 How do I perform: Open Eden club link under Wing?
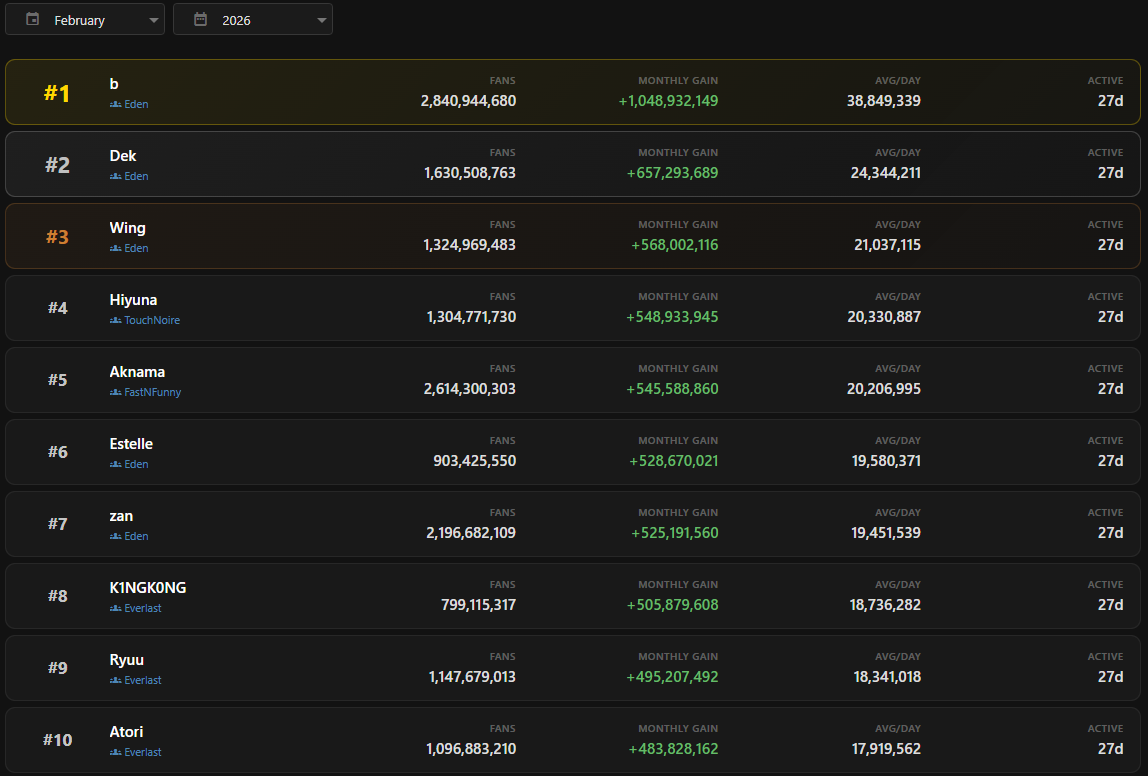(x=136, y=248)
